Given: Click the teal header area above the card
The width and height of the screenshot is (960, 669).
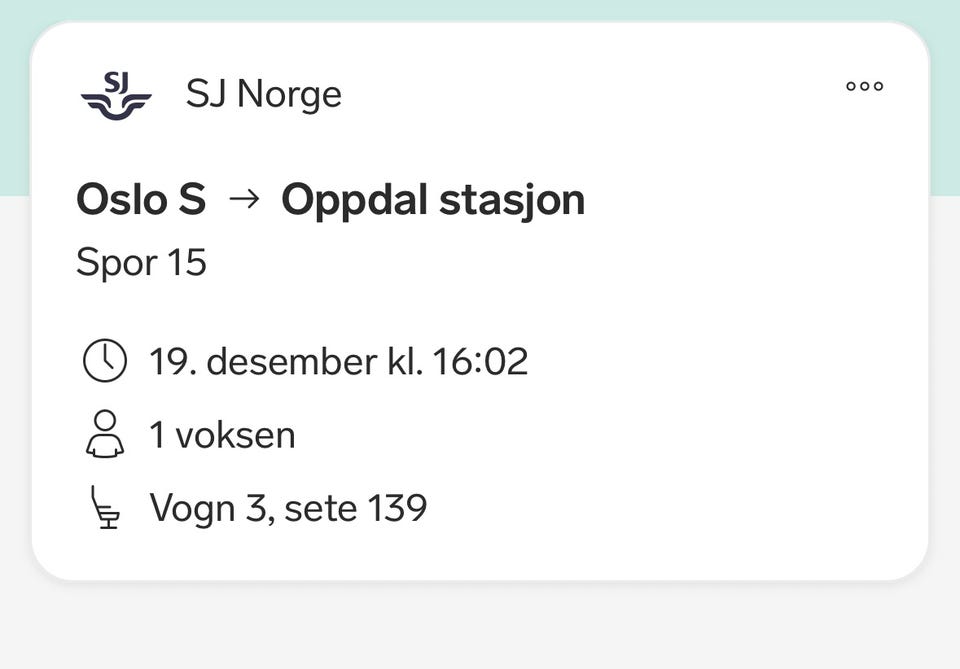Looking at the screenshot, I should [480, 9].
